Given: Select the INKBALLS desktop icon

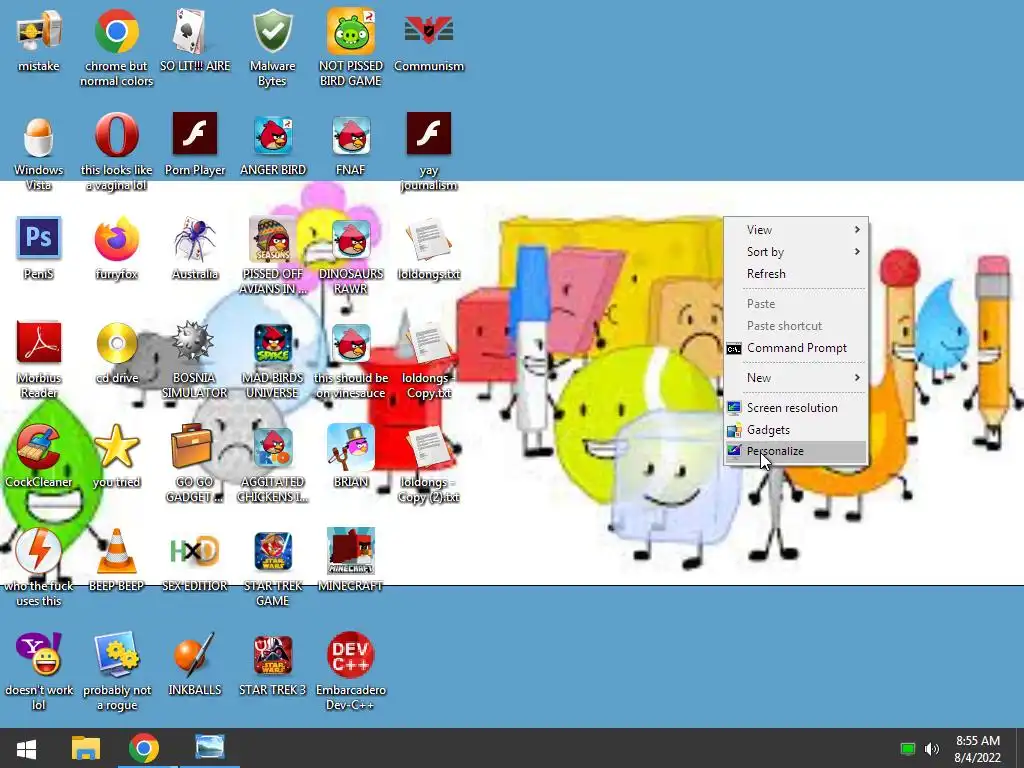Looking at the screenshot, I should 195,654.
